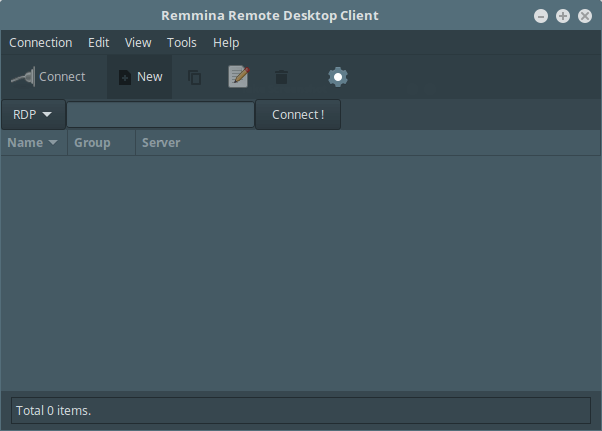Open the Tools menu
This screenshot has width=602, height=431.
click(x=182, y=43)
